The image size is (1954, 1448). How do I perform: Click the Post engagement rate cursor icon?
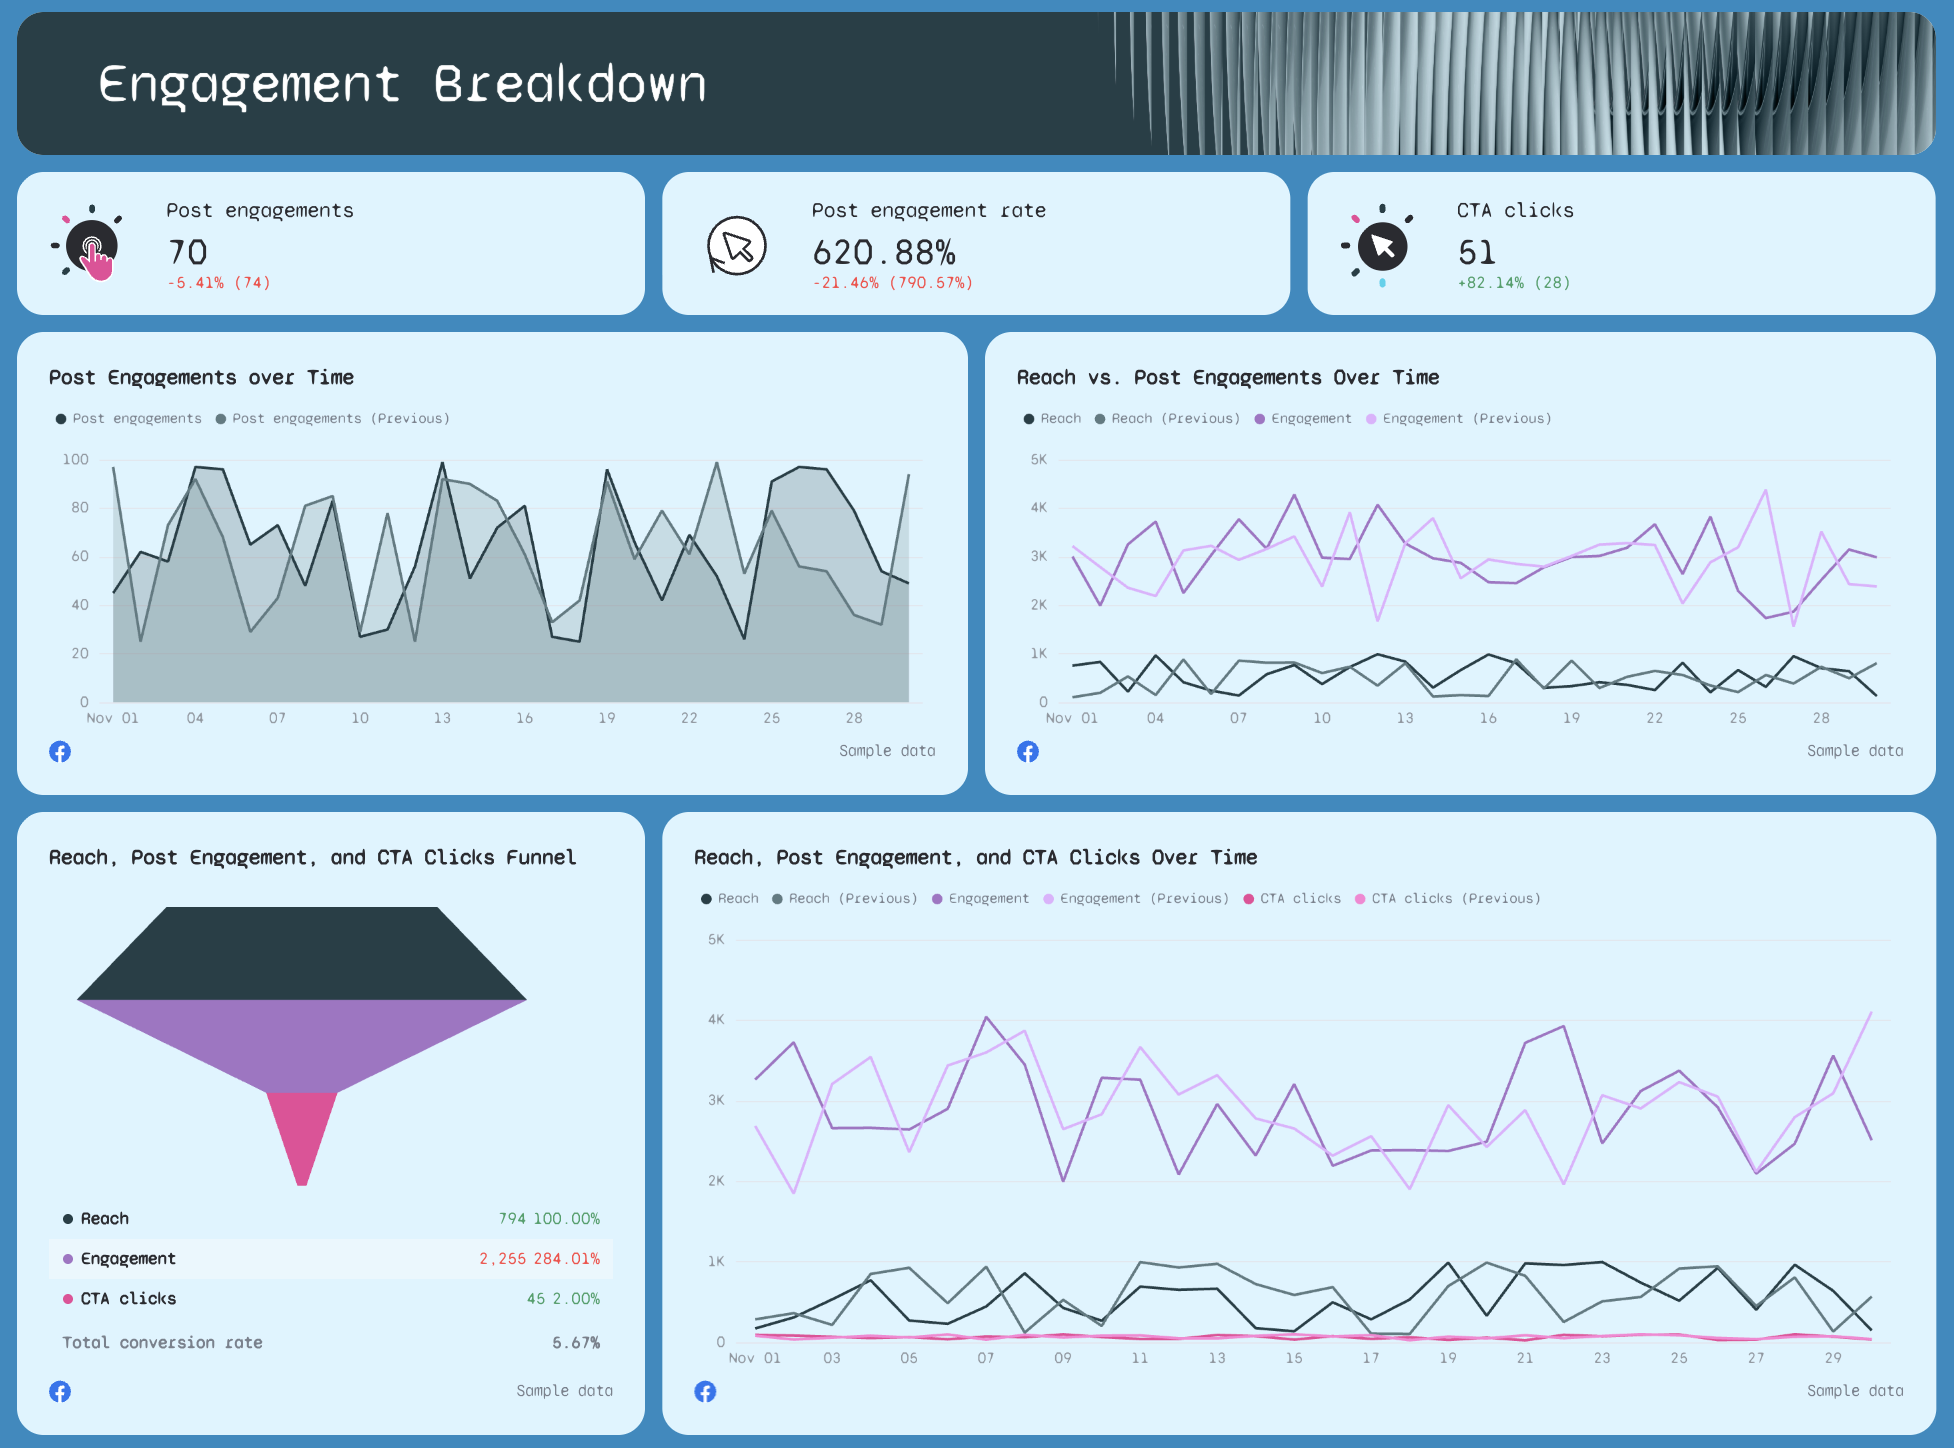(x=737, y=243)
